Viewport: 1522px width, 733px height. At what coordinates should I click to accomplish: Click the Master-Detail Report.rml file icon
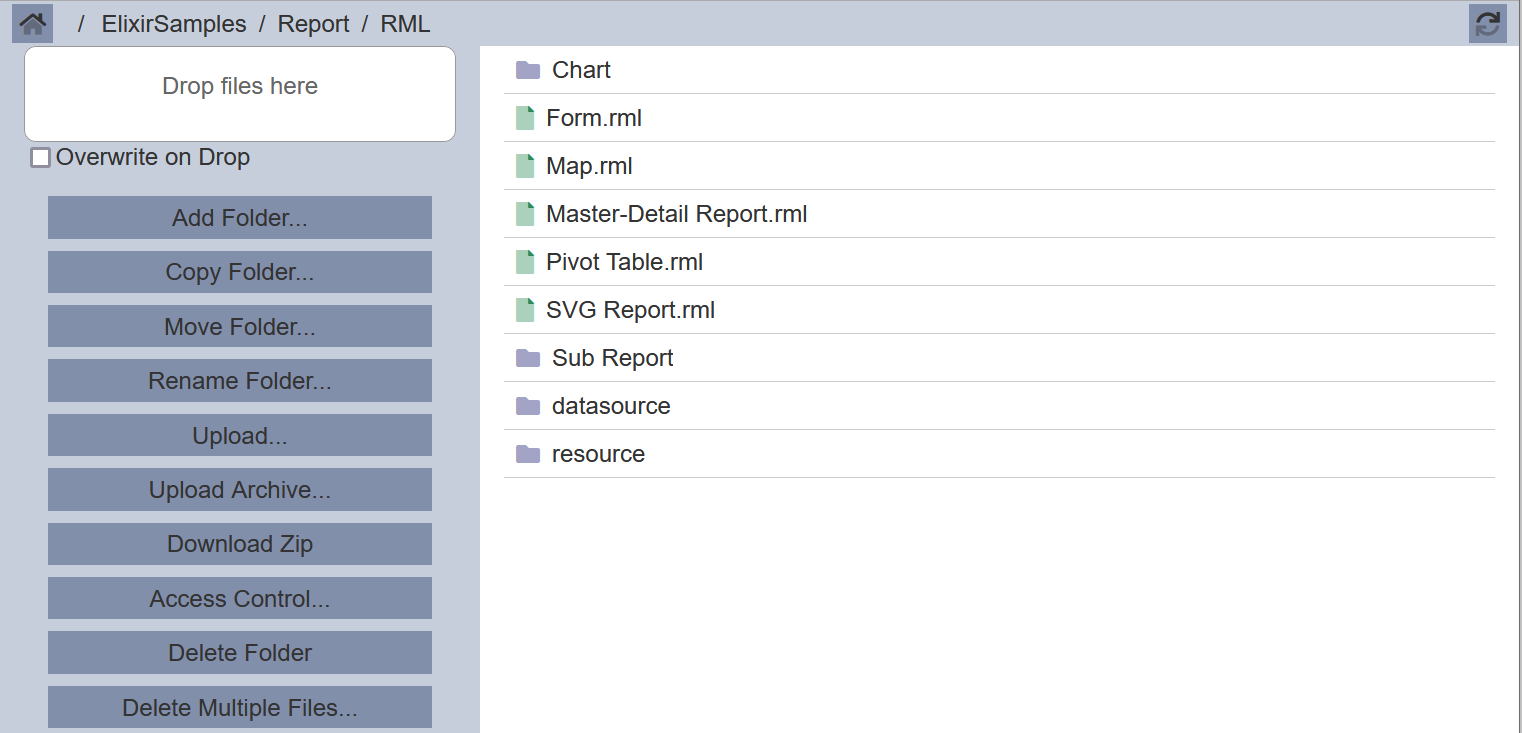tap(525, 214)
